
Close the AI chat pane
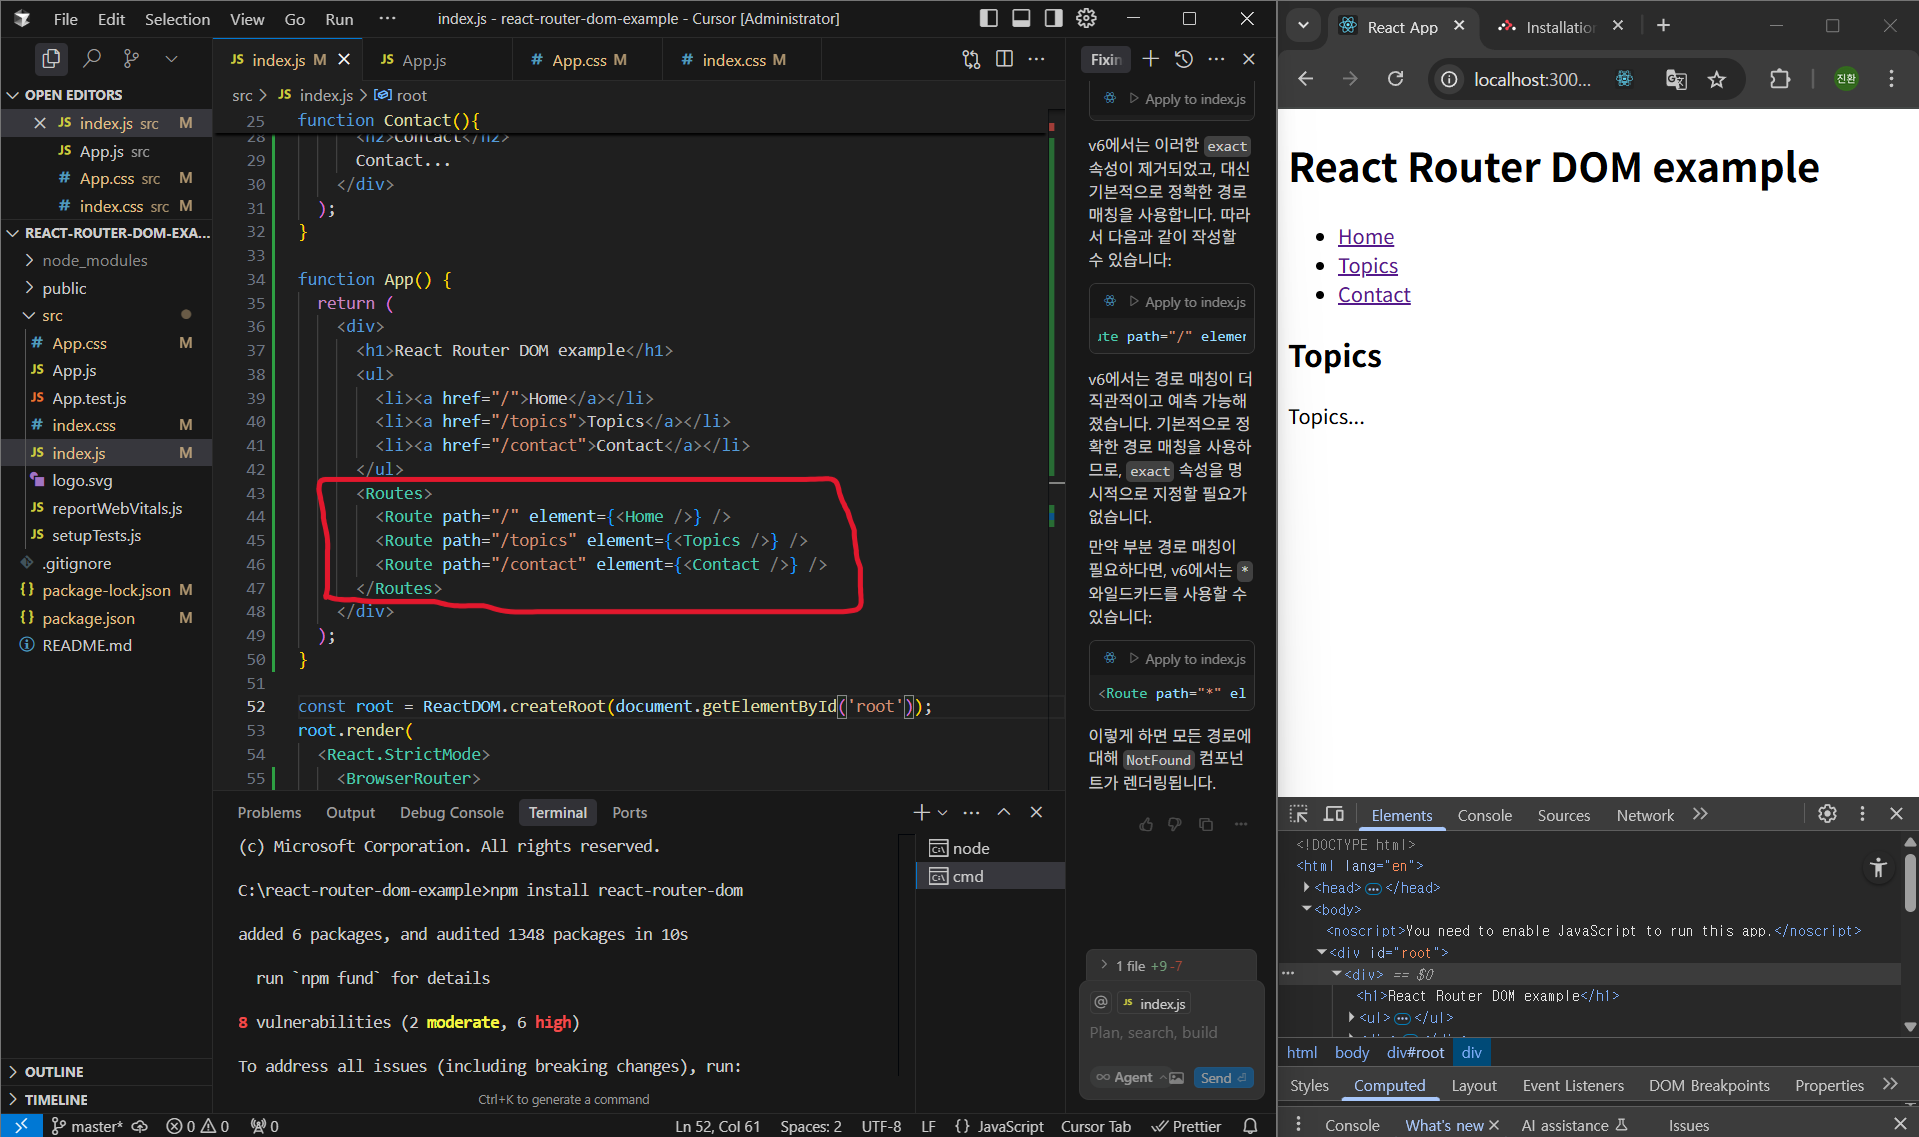(1249, 59)
